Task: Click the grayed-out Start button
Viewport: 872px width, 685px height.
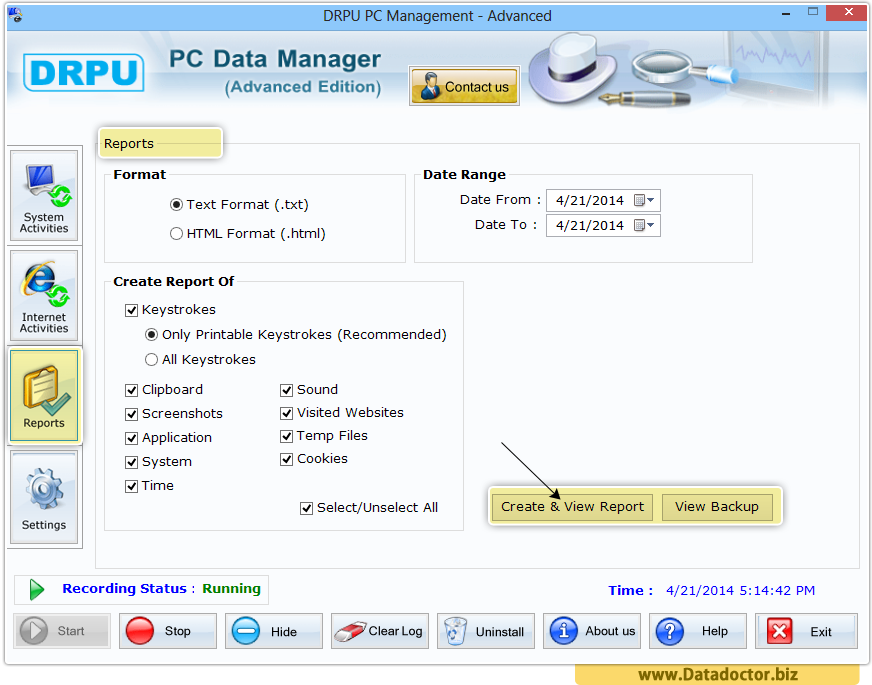Action: tap(62, 631)
